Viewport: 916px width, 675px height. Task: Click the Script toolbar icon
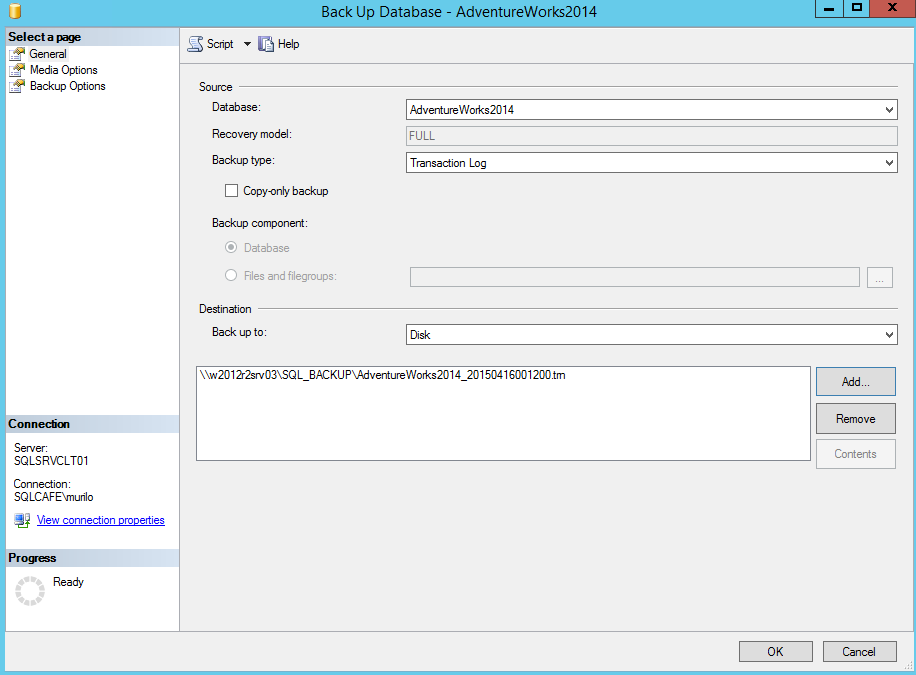[195, 44]
